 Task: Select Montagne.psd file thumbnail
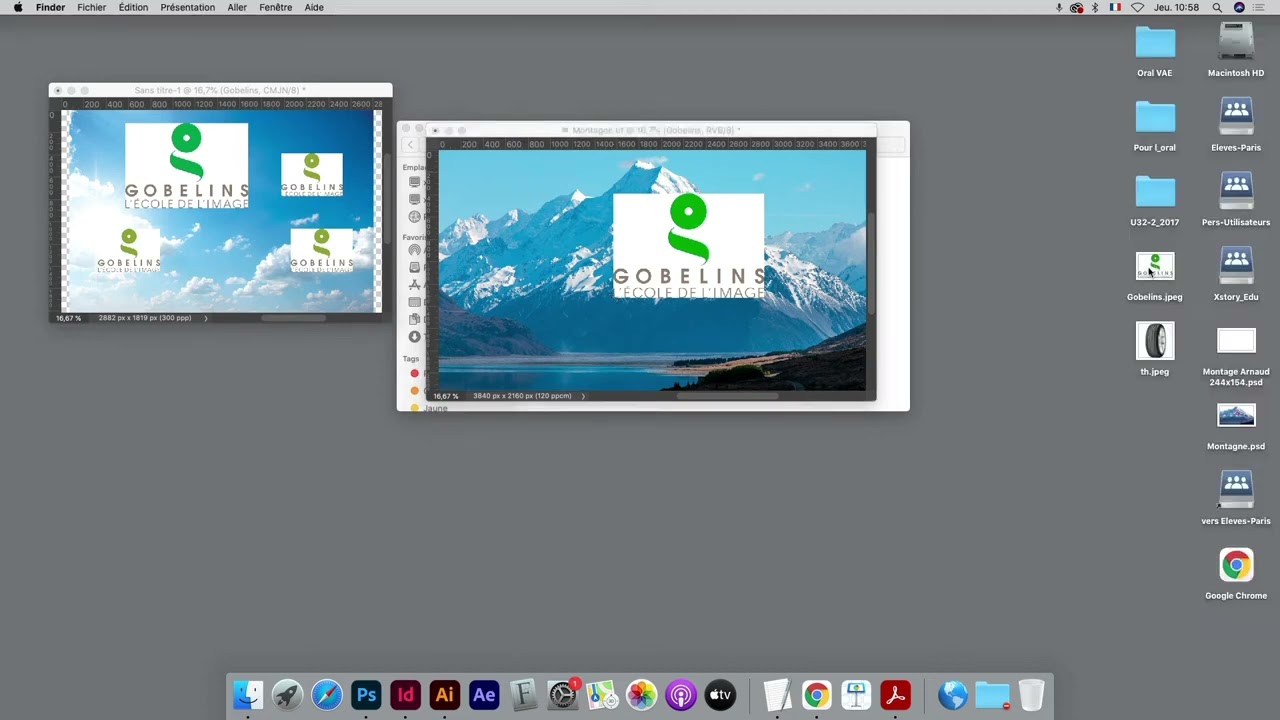click(1236, 415)
